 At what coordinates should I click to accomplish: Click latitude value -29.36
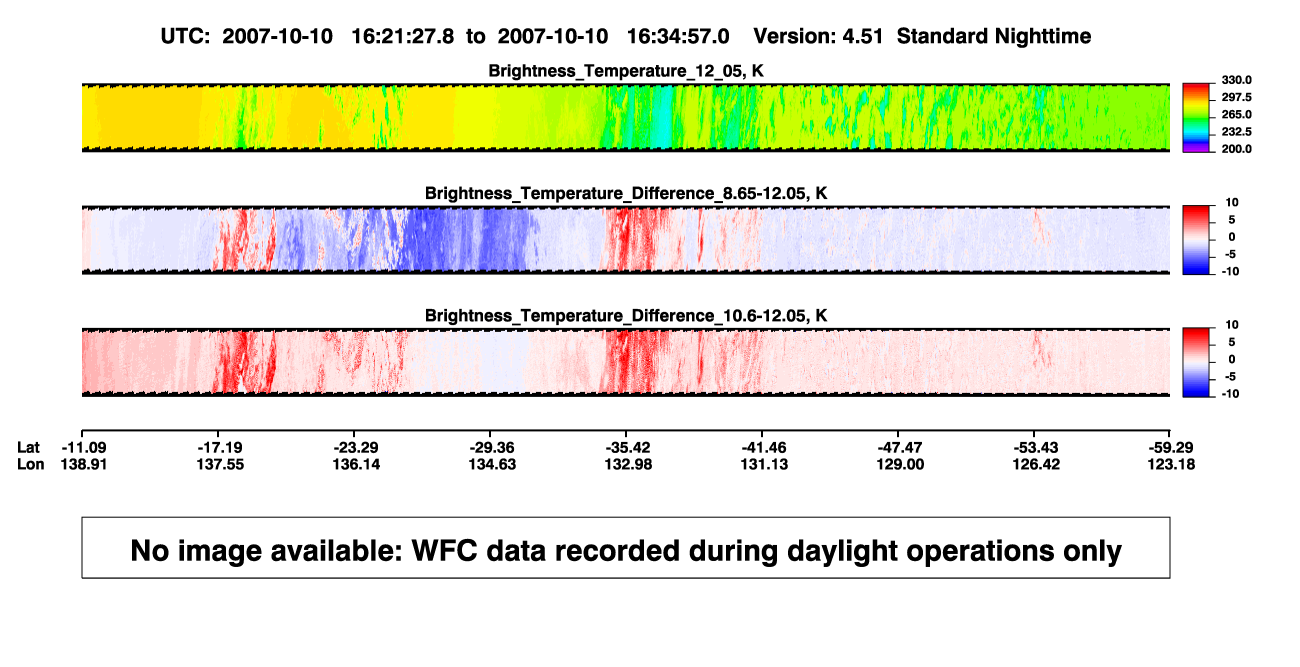(492, 447)
